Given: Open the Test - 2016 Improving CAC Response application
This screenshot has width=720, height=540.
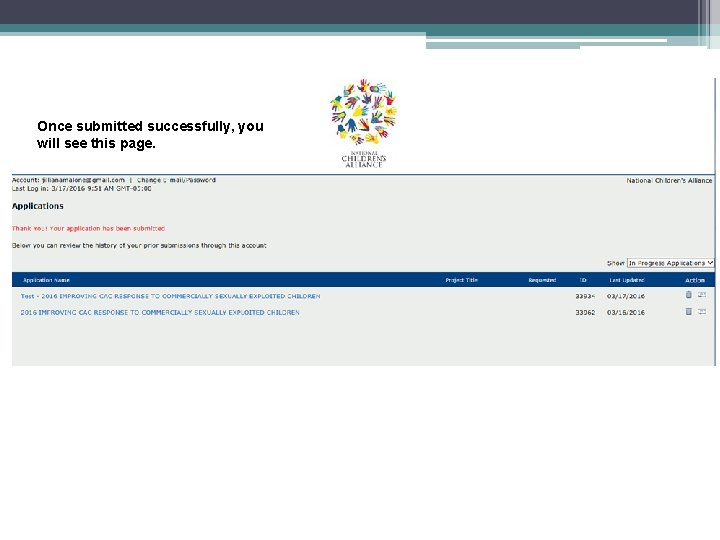Looking at the screenshot, I should 170,296.
